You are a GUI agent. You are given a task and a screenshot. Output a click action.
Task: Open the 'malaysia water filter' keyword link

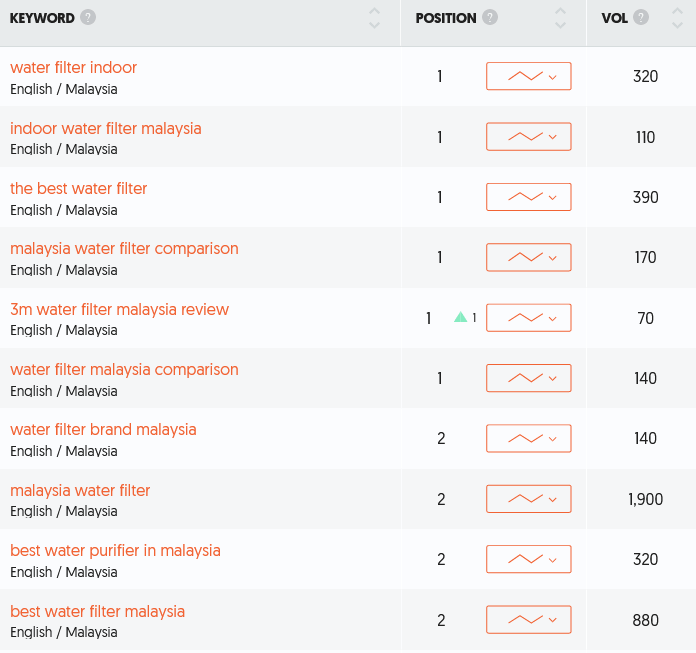(x=80, y=491)
